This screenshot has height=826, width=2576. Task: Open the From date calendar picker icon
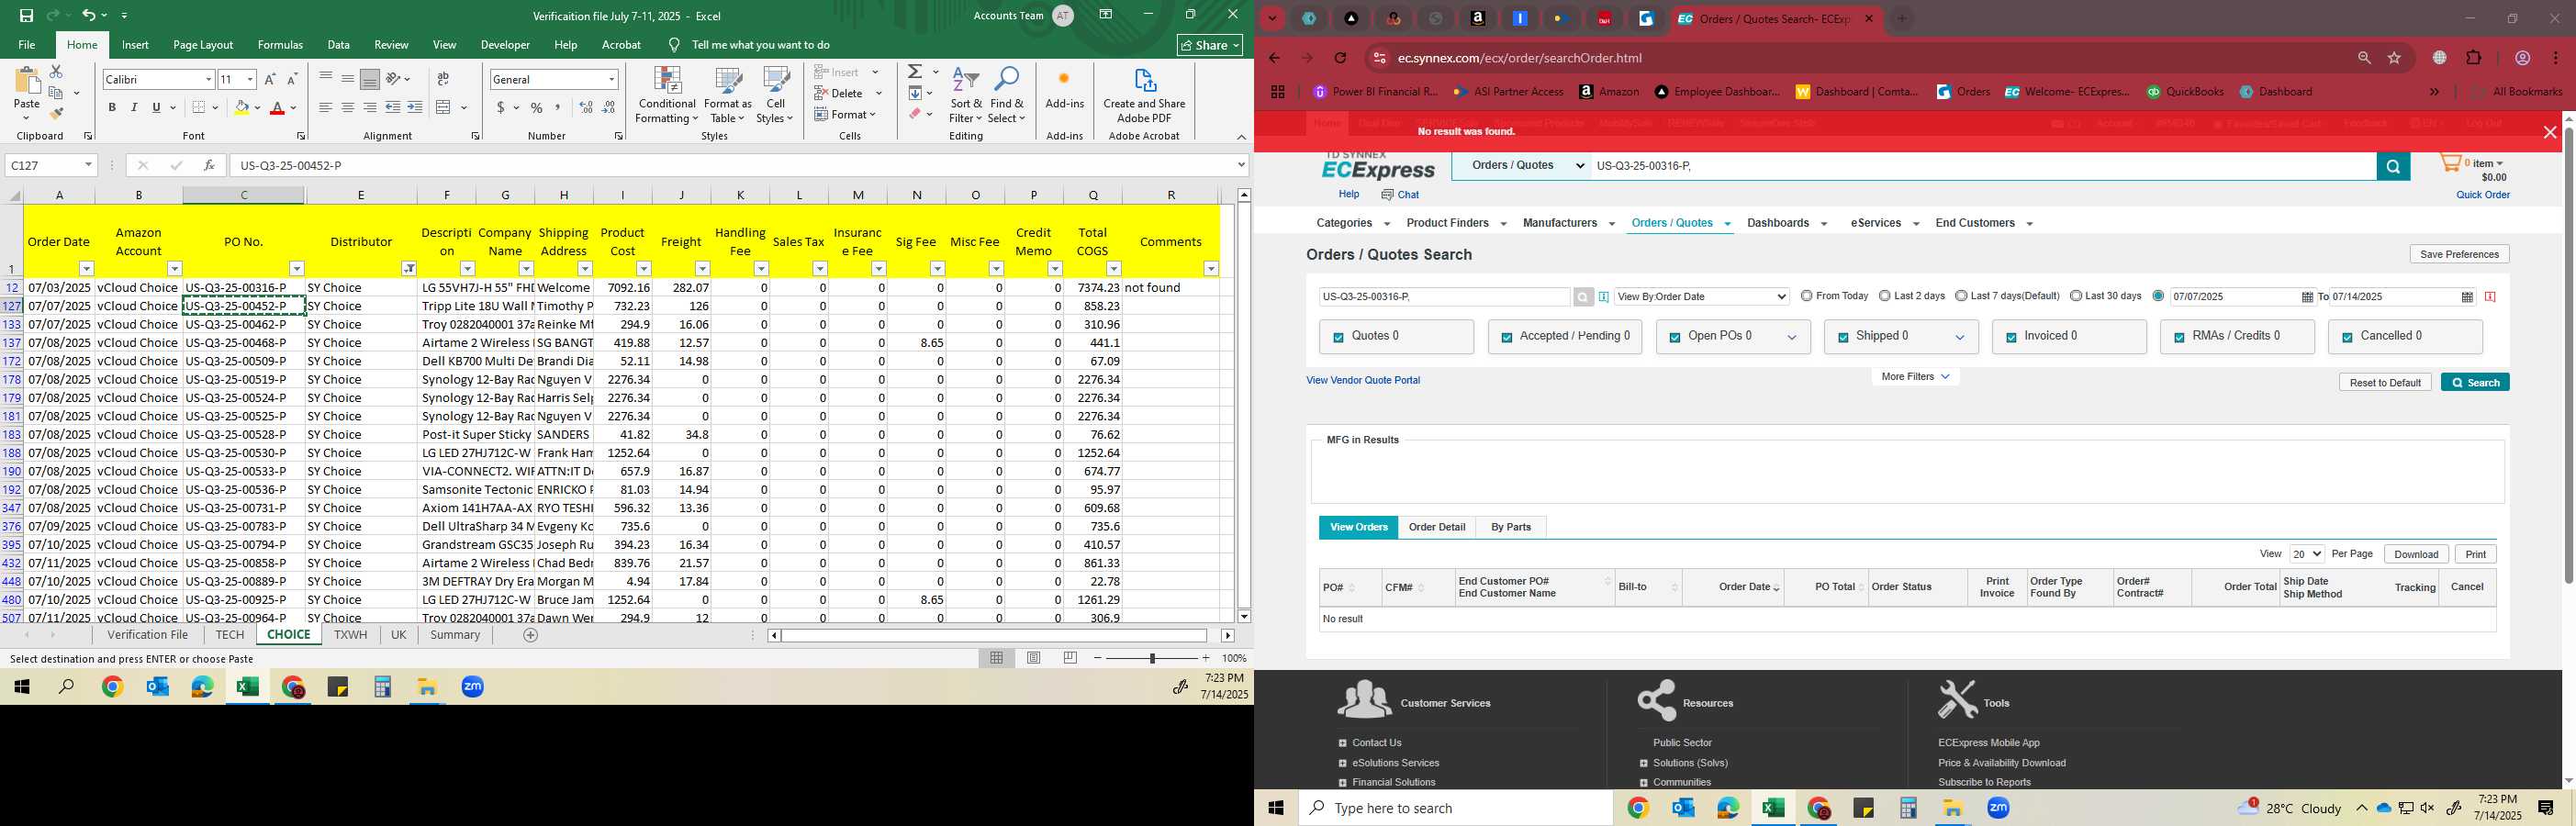tap(2307, 297)
